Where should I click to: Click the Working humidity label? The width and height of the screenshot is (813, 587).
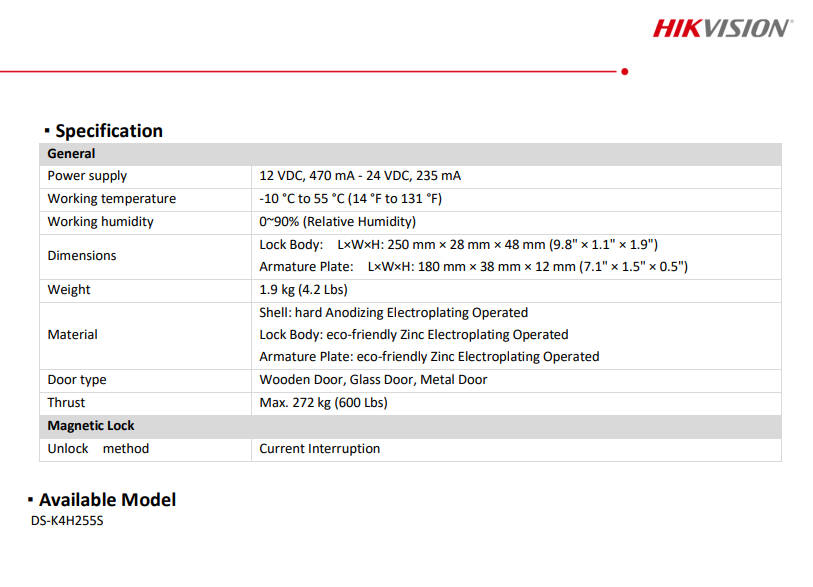coord(100,222)
